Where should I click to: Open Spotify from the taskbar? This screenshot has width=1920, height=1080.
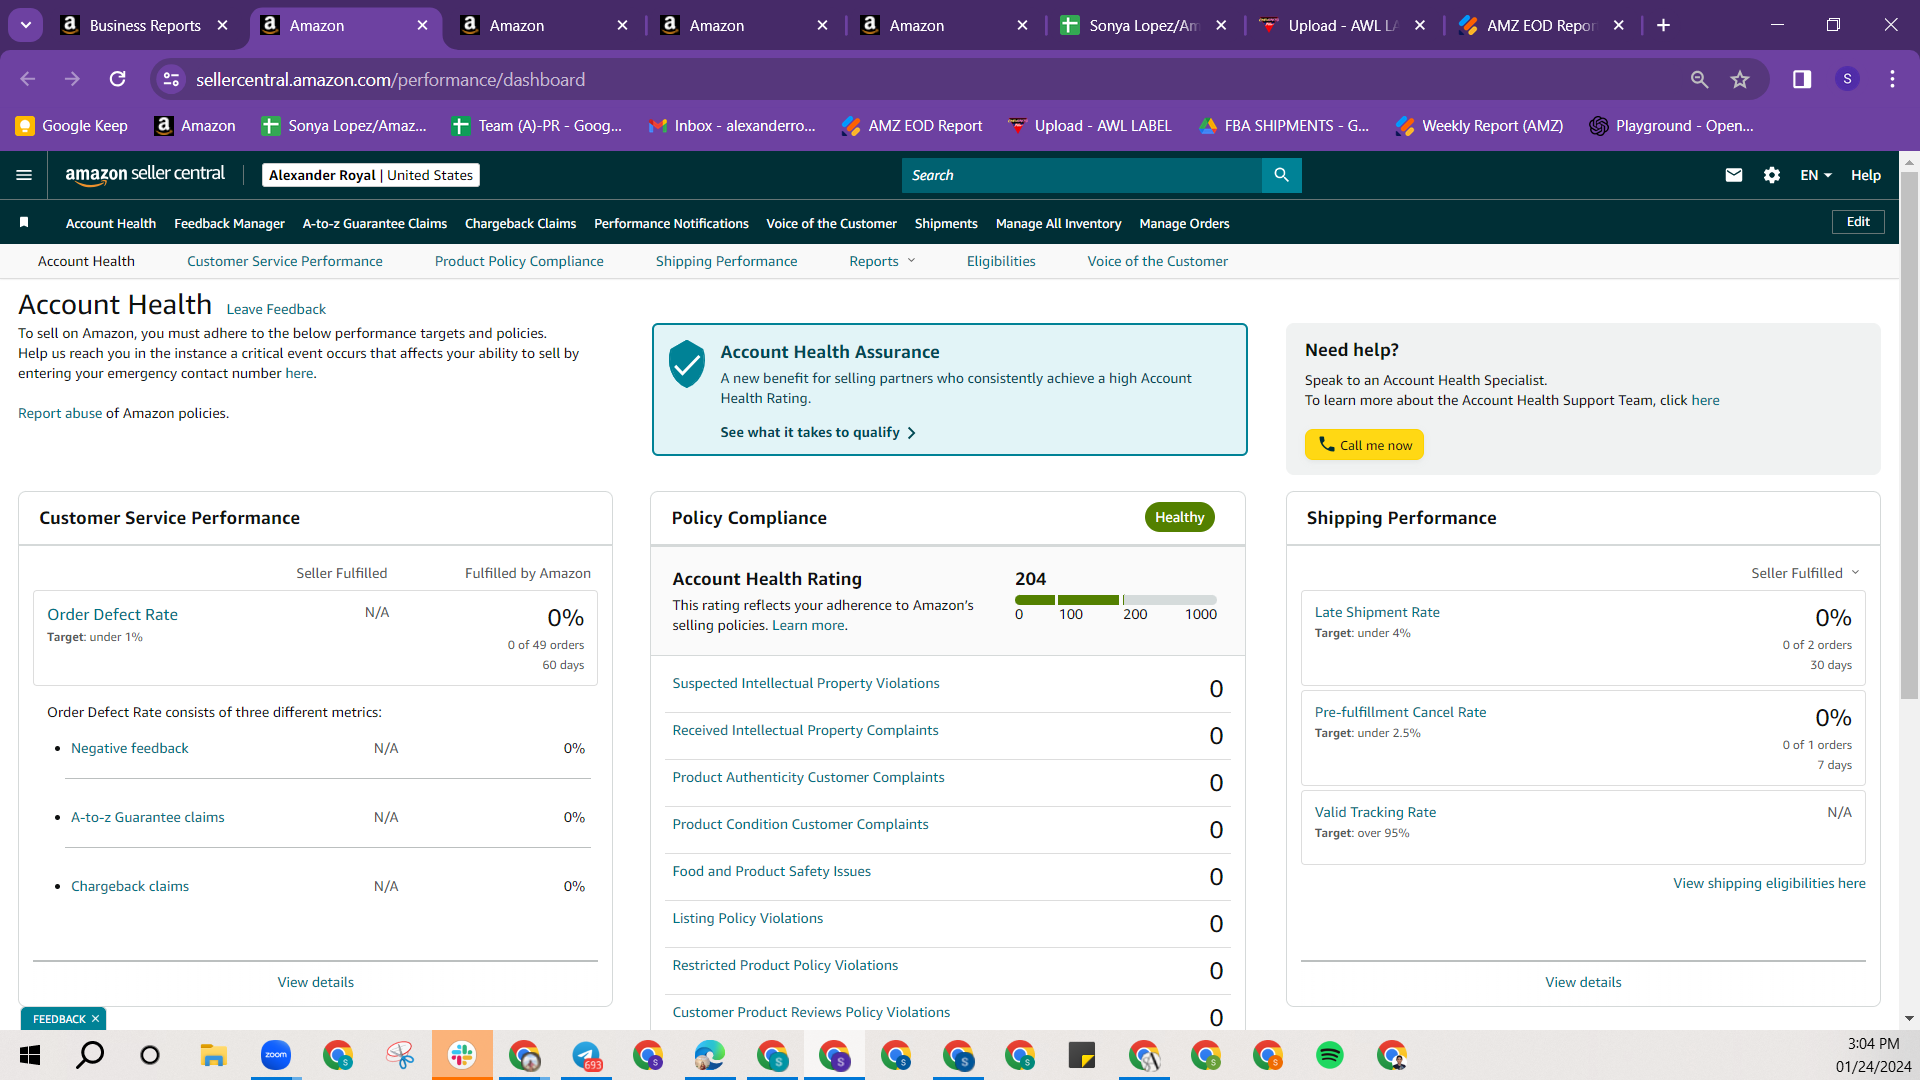click(x=1330, y=1055)
